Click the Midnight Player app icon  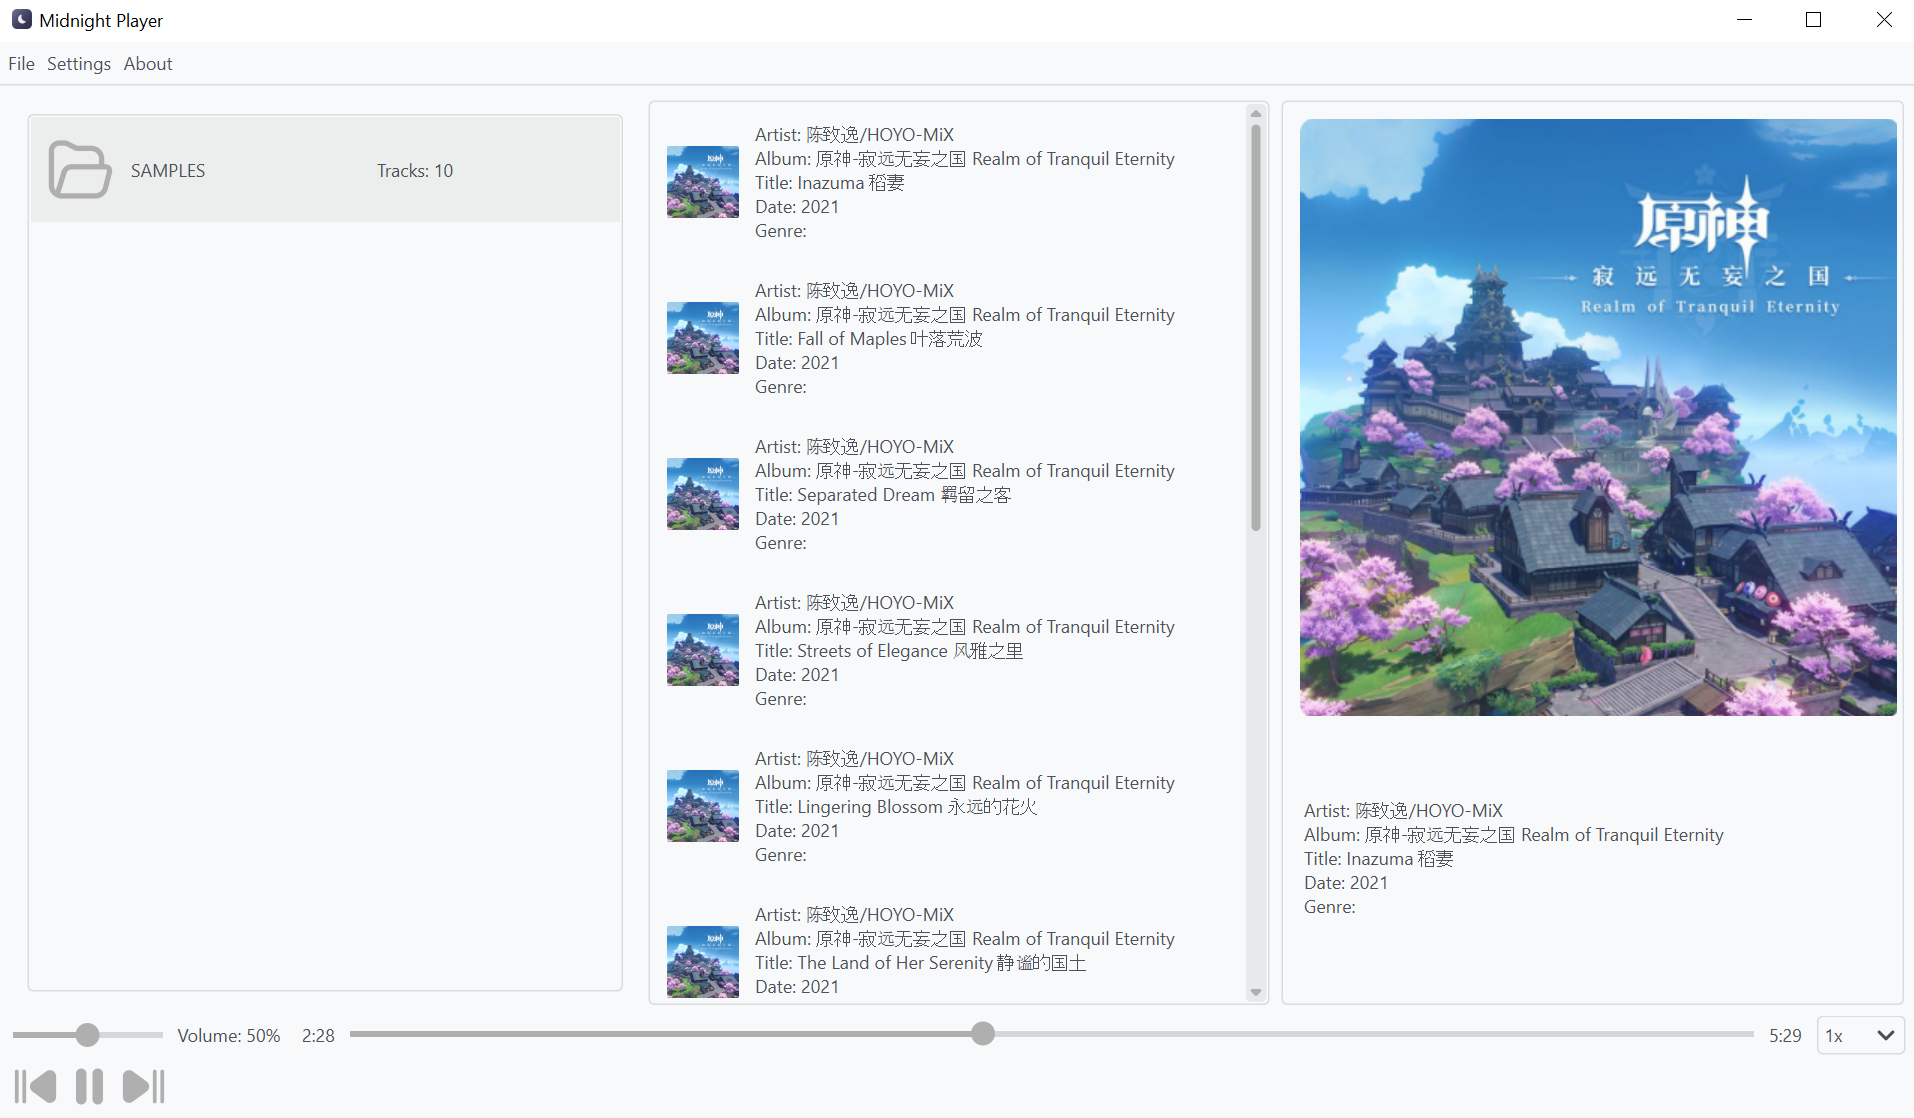click(x=21, y=20)
